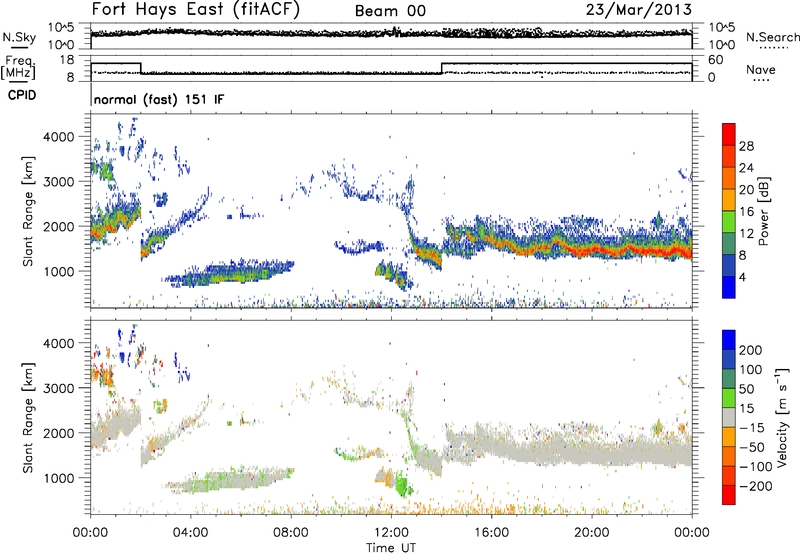The image size is (800, 554).
Task: Click the gray -15 to 15 velocity segment
Action: point(729,417)
